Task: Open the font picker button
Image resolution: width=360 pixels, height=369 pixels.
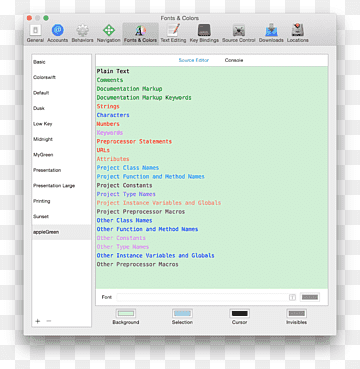Action: tap(292, 297)
